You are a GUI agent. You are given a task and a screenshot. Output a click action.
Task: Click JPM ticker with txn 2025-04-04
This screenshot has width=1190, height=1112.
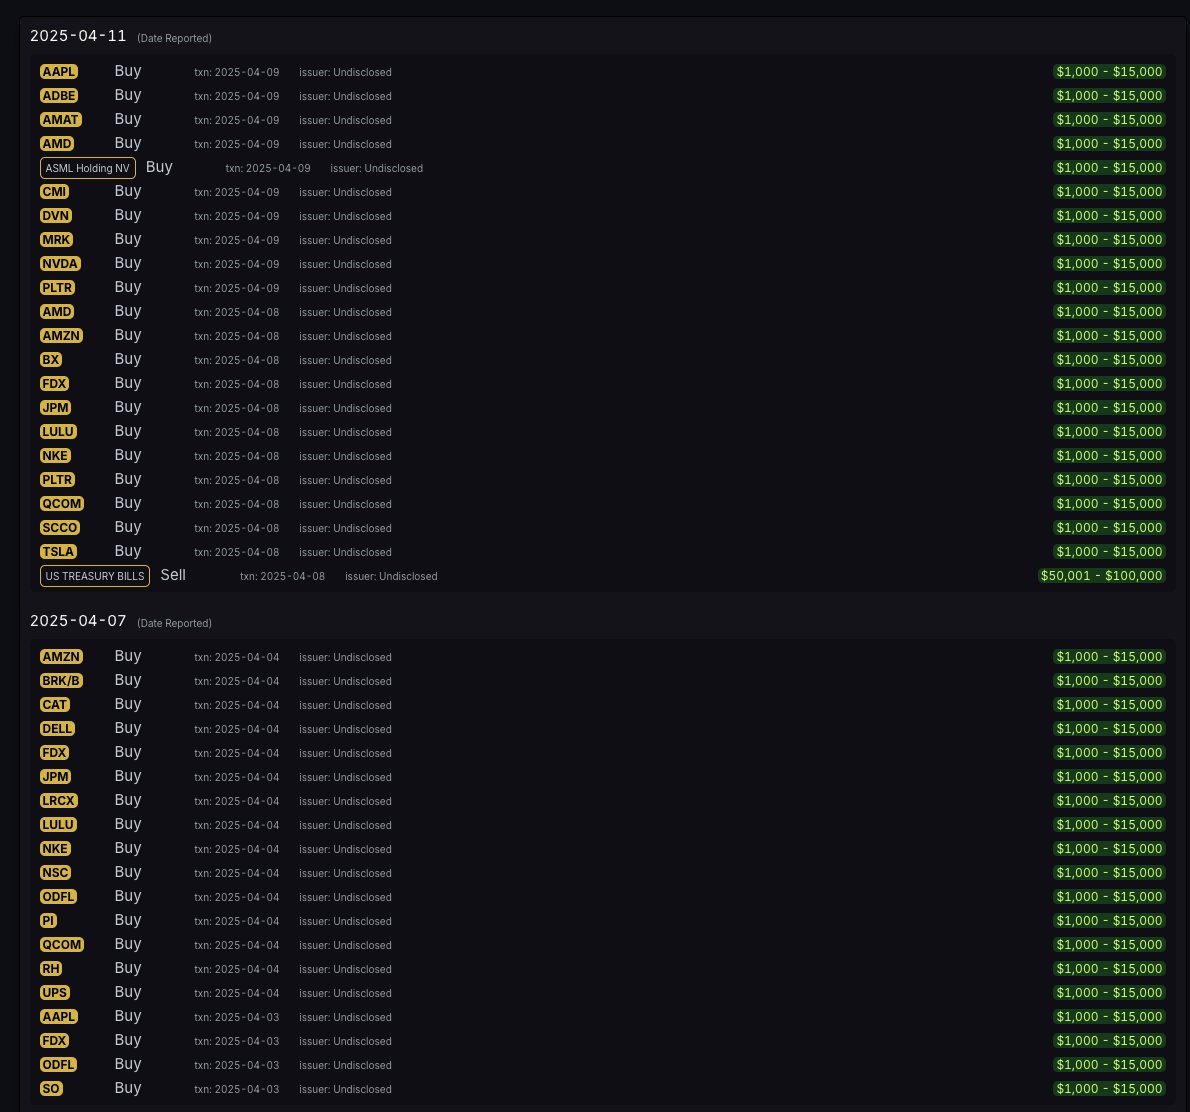(55, 777)
